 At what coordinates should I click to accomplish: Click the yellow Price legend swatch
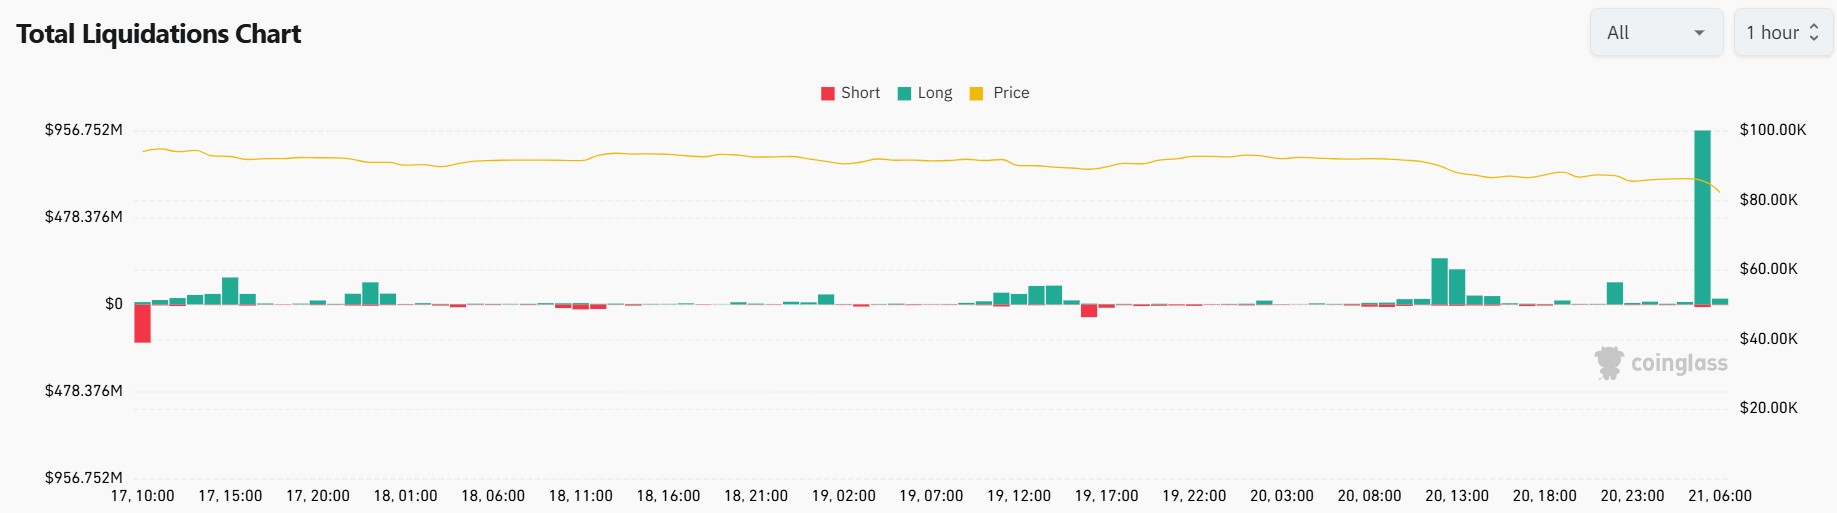pos(976,93)
